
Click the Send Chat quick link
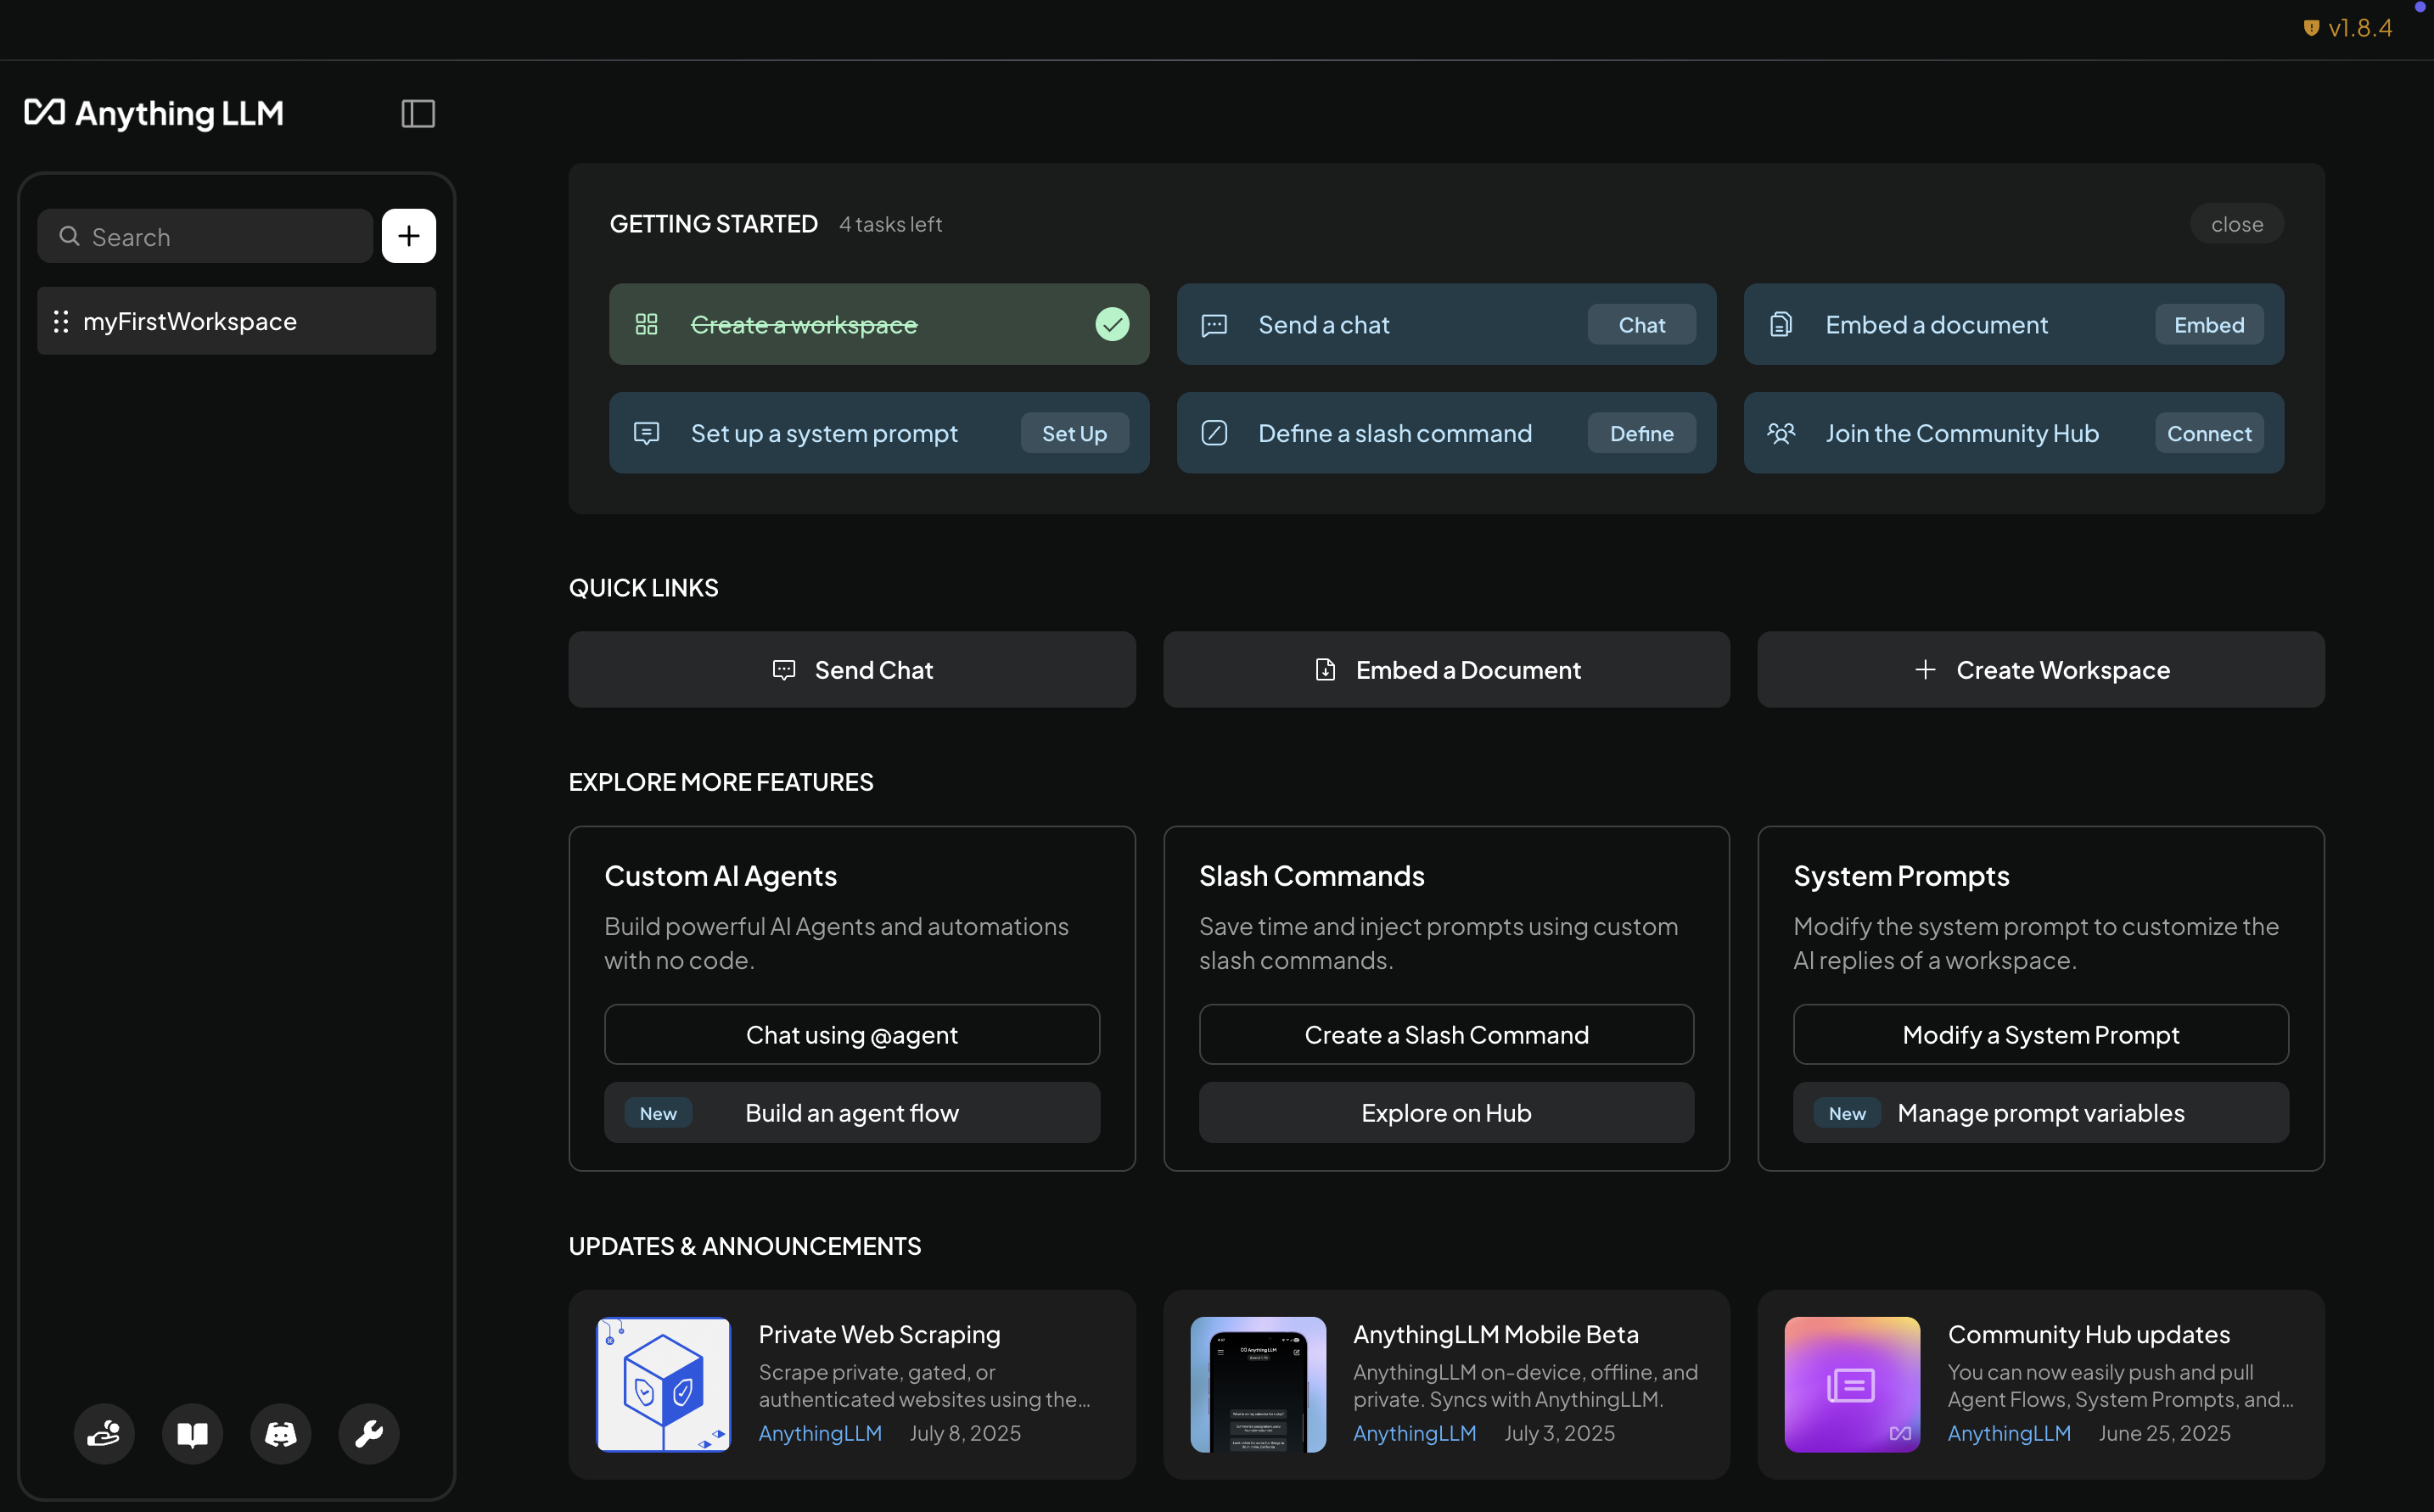[852, 669]
